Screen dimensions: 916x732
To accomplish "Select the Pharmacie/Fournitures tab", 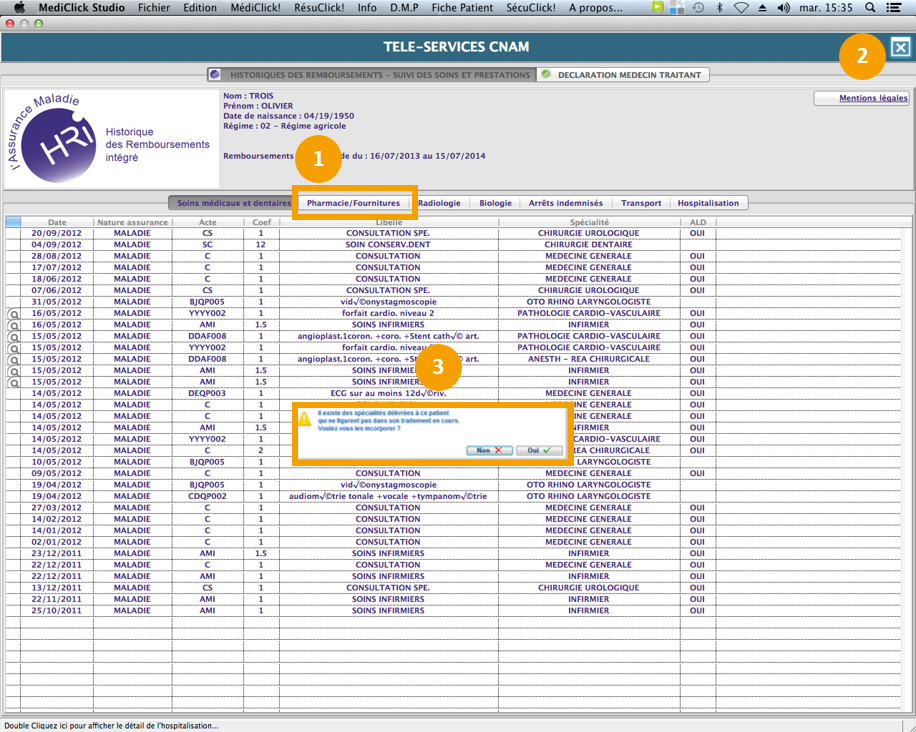I will (x=353, y=203).
